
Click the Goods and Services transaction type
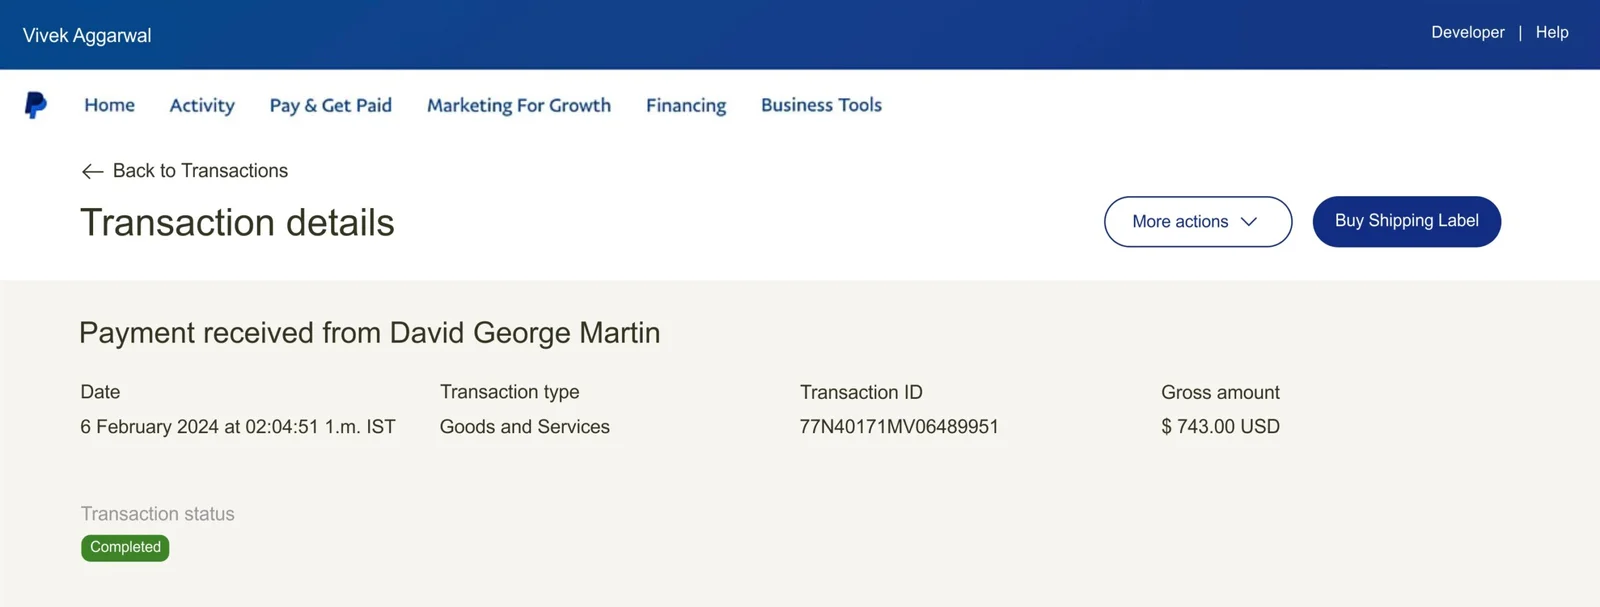pos(524,427)
